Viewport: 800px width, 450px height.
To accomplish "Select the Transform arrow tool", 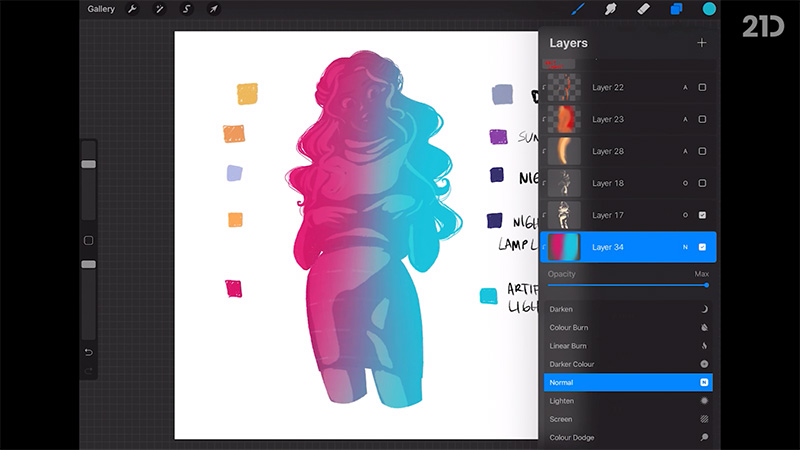I will pos(213,9).
